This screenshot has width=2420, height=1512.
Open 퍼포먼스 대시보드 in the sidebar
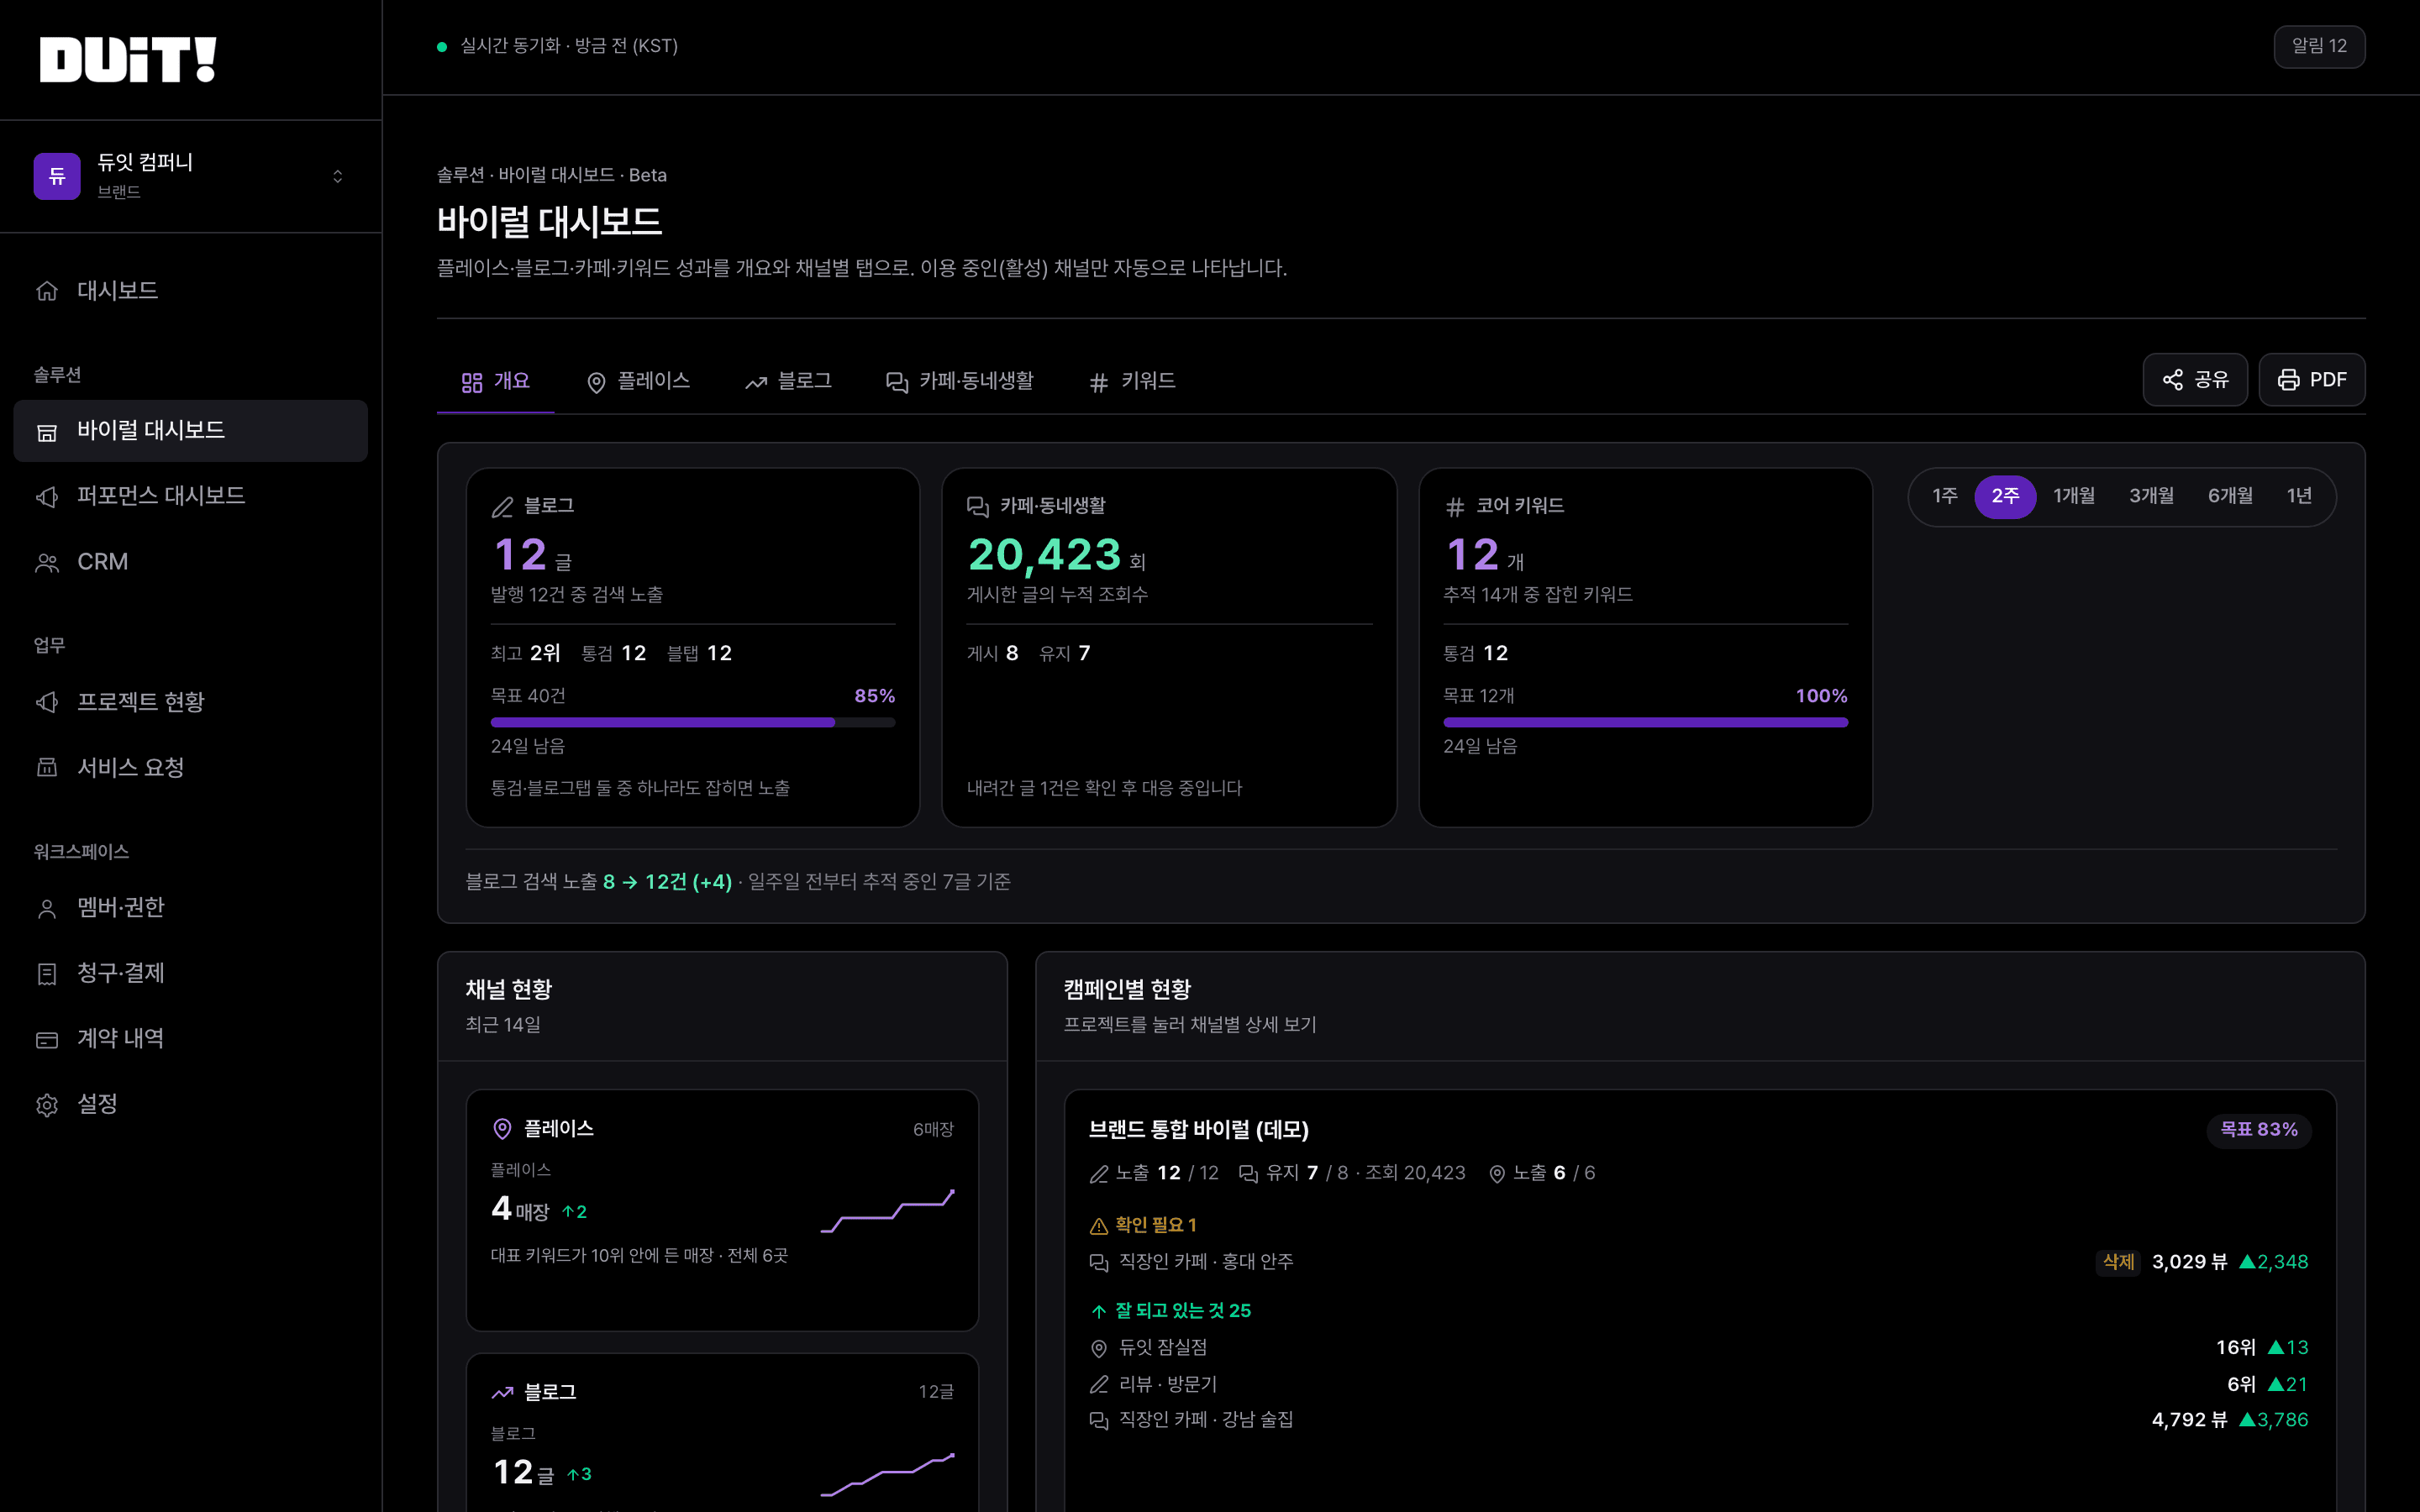pyautogui.click(x=190, y=496)
